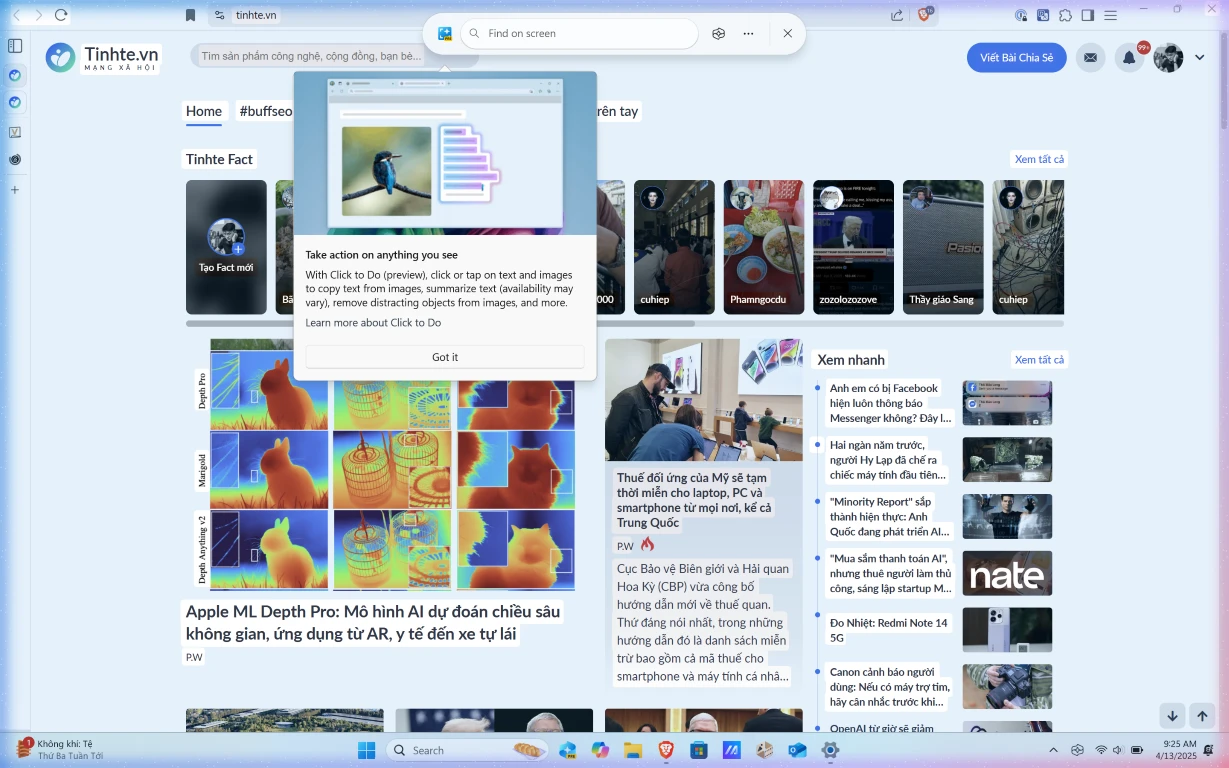
Task: Click the user profile avatar
Action: tap(1168, 58)
